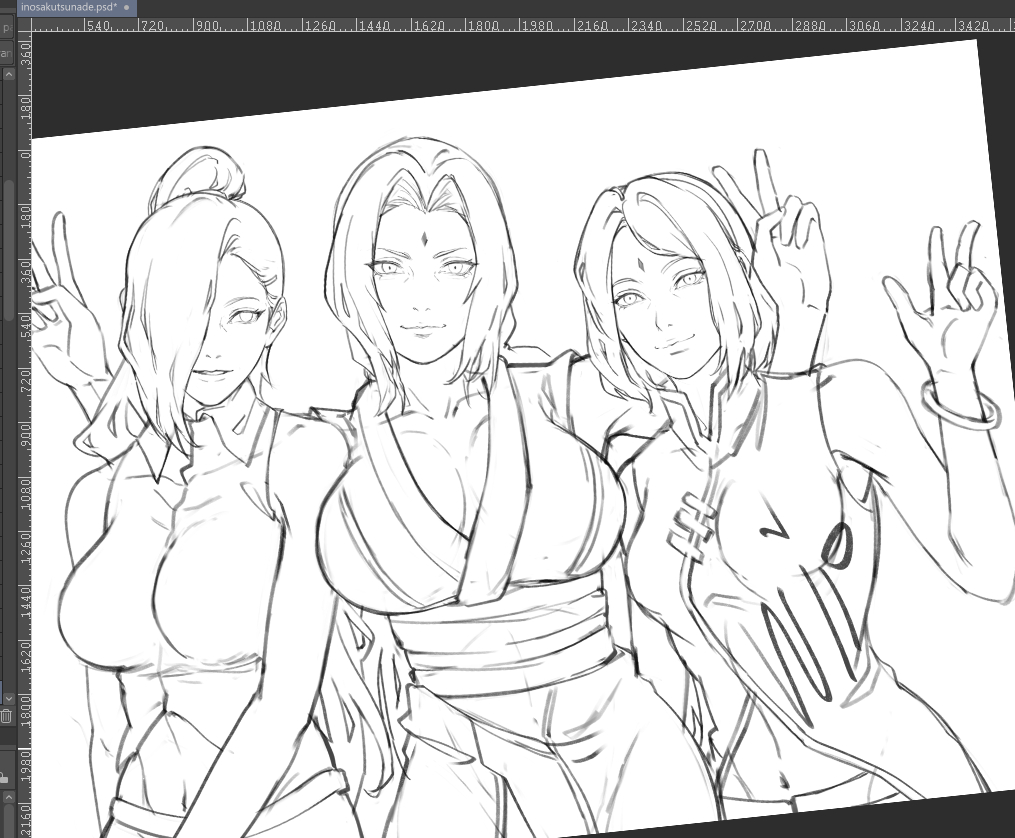The image size is (1015, 838).
Task: Click the left panel's vertical scrollbar thumb
Action: click(x=9, y=250)
